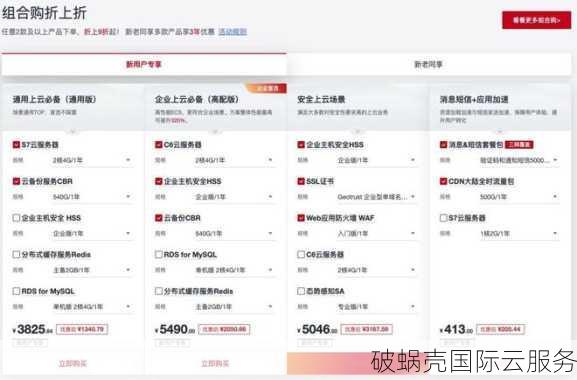Open spec dropdown under 云备份服务CBR

tap(91, 197)
